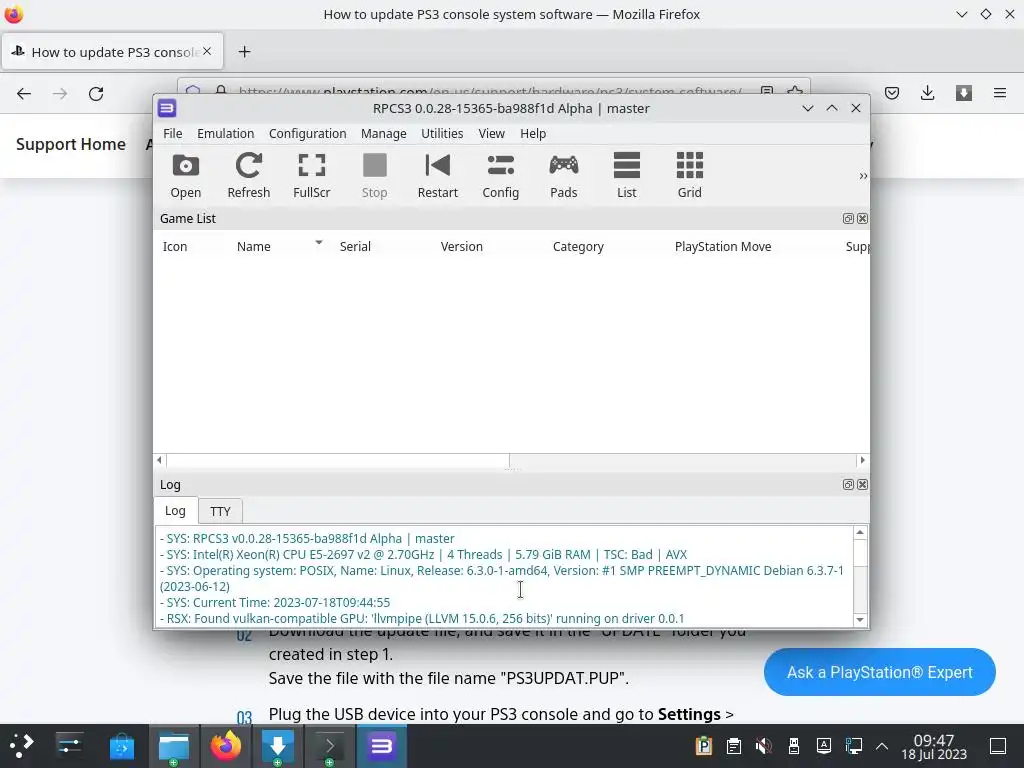1024x768 pixels.
Task: Restart emulation from the toolbar
Action: (438, 175)
